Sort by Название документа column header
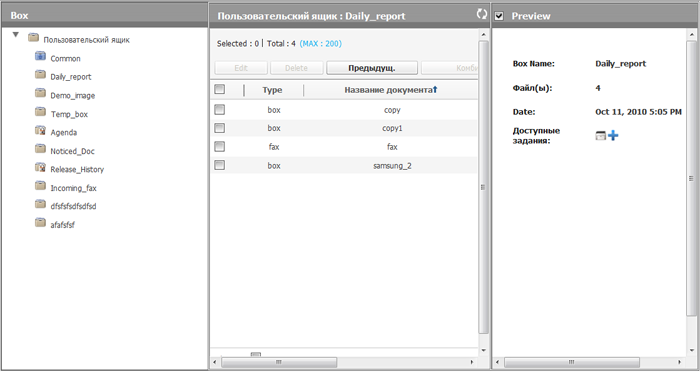 tap(388, 90)
